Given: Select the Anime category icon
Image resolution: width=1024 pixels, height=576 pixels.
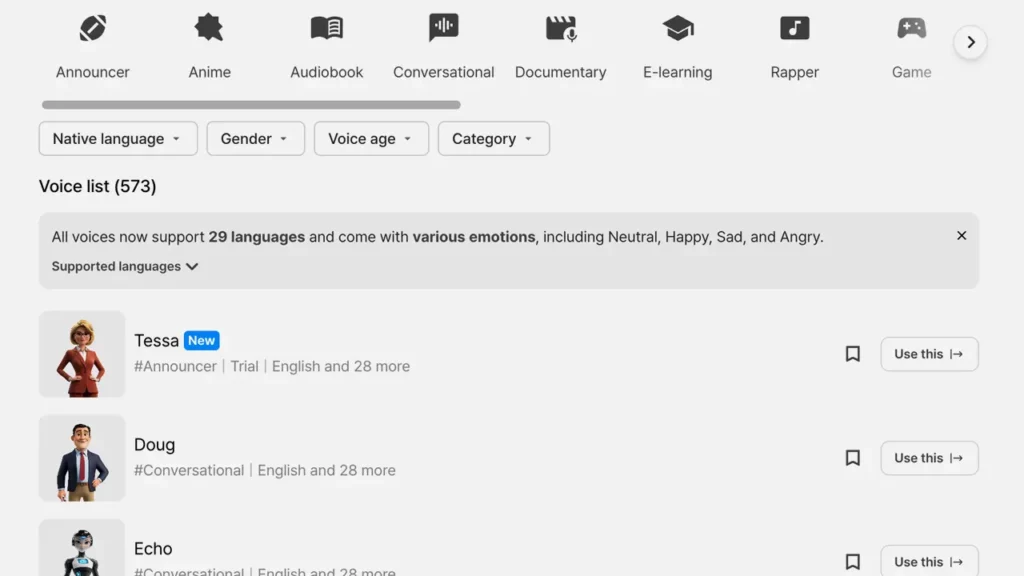Looking at the screenshot, I should click(x=209, y=28).
